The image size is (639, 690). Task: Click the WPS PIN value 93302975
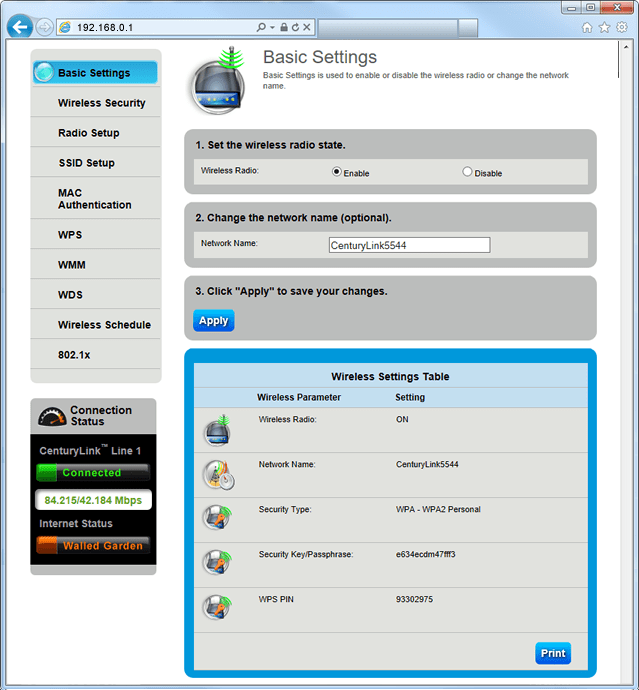pyautogui.click(x=414, y=599)
